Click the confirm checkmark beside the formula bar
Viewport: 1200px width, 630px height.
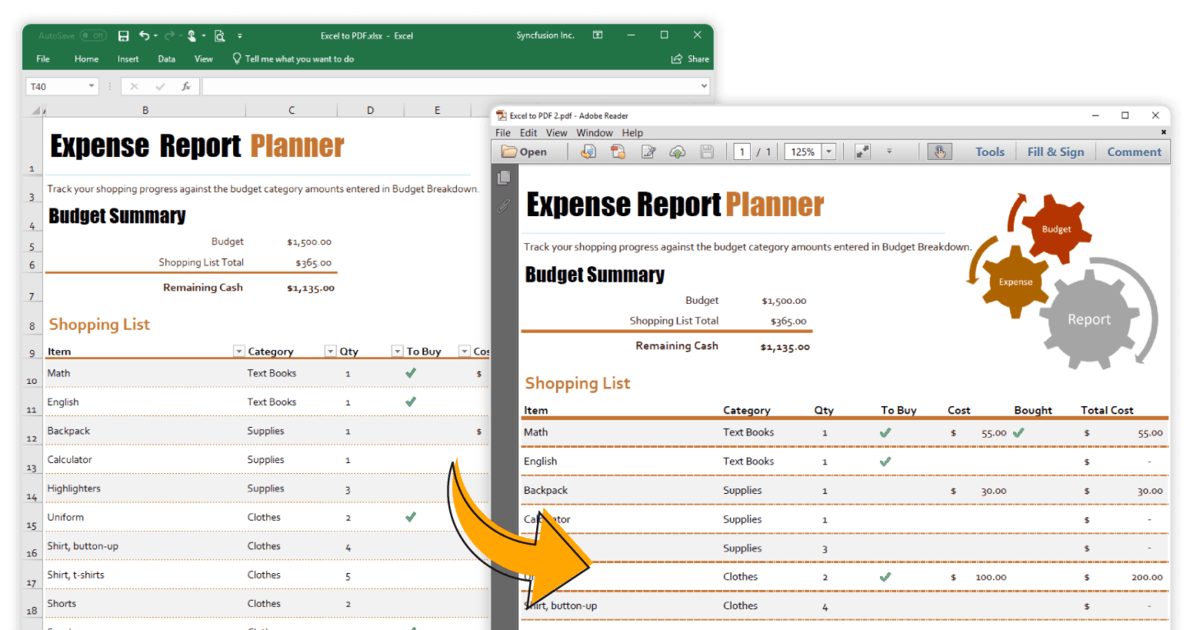(x=160, y=87)
